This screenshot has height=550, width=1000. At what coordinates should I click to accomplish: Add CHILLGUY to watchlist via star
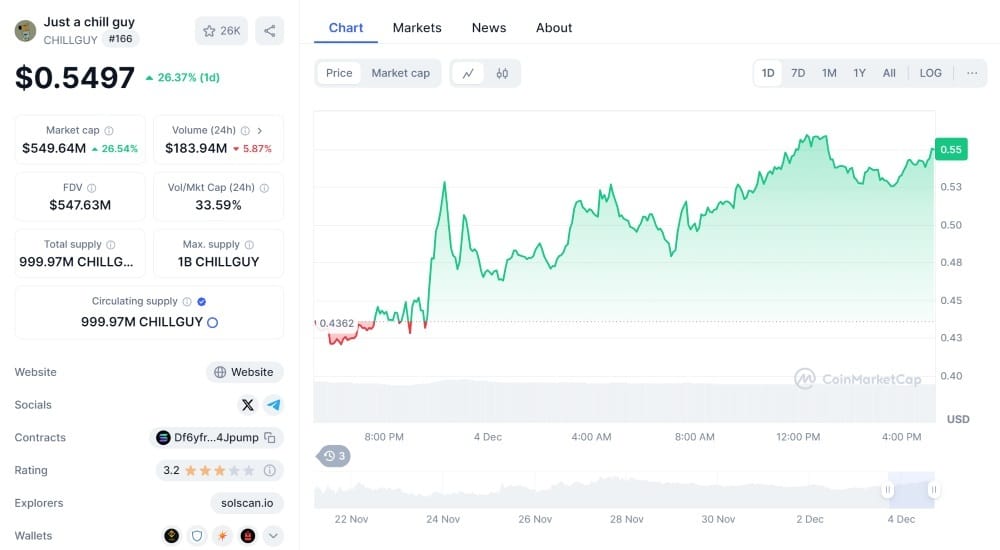point(221,31)
